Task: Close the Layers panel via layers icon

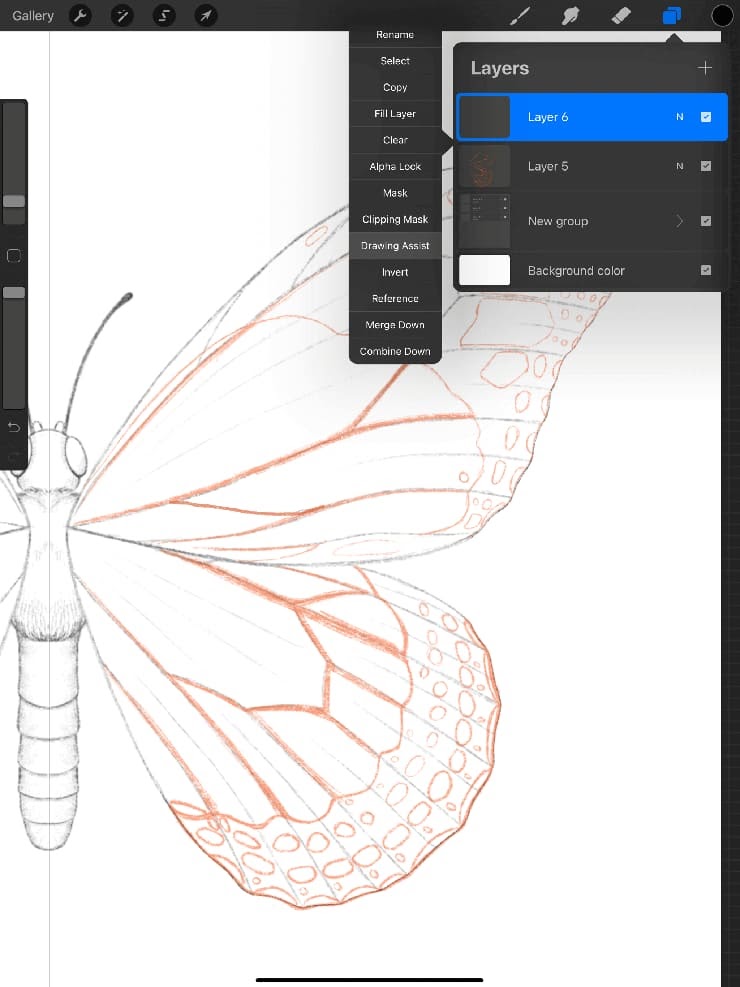Action: 671,15
